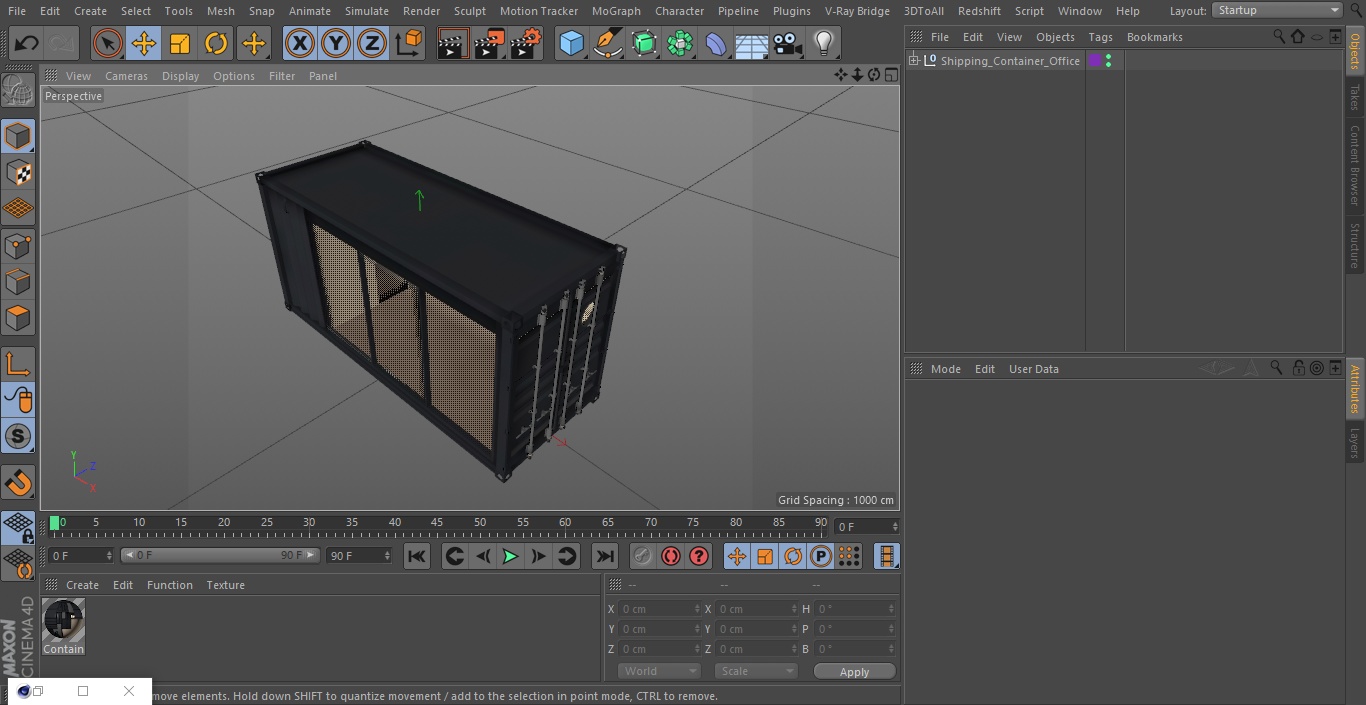Open material manager Texture menu
Image resolution: width=1366 pixels, height=705 pixels.
pos(225,585)
